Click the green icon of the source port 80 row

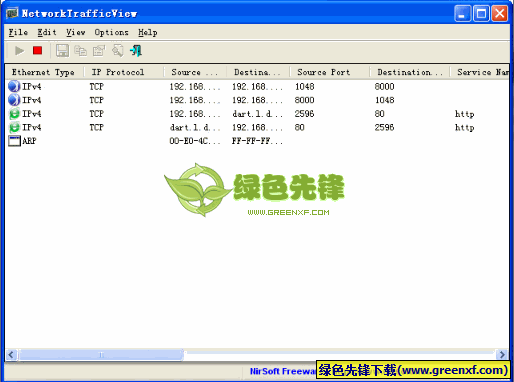coord(14,127)
